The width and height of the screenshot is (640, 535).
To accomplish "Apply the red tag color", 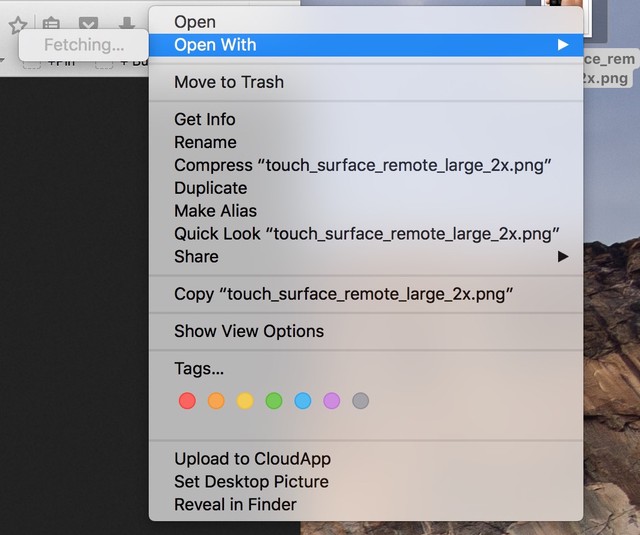I will pos(187,401).
